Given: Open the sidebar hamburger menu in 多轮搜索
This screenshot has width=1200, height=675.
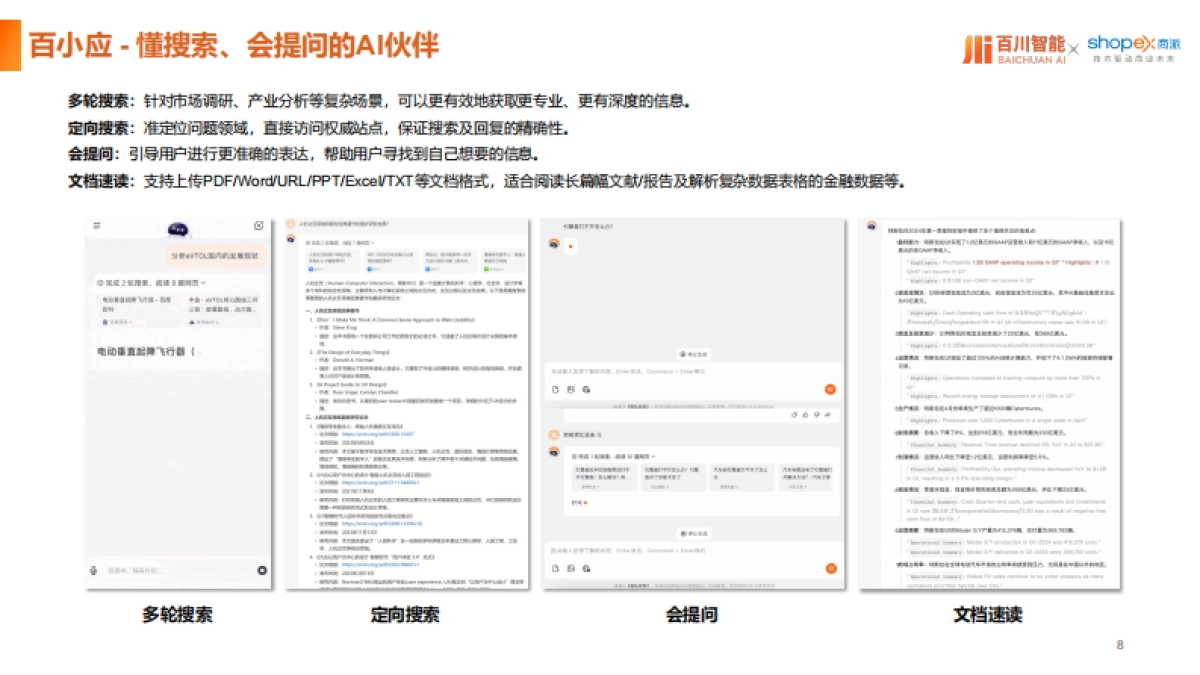Looking at the screenshot, I should click(97, 224).
